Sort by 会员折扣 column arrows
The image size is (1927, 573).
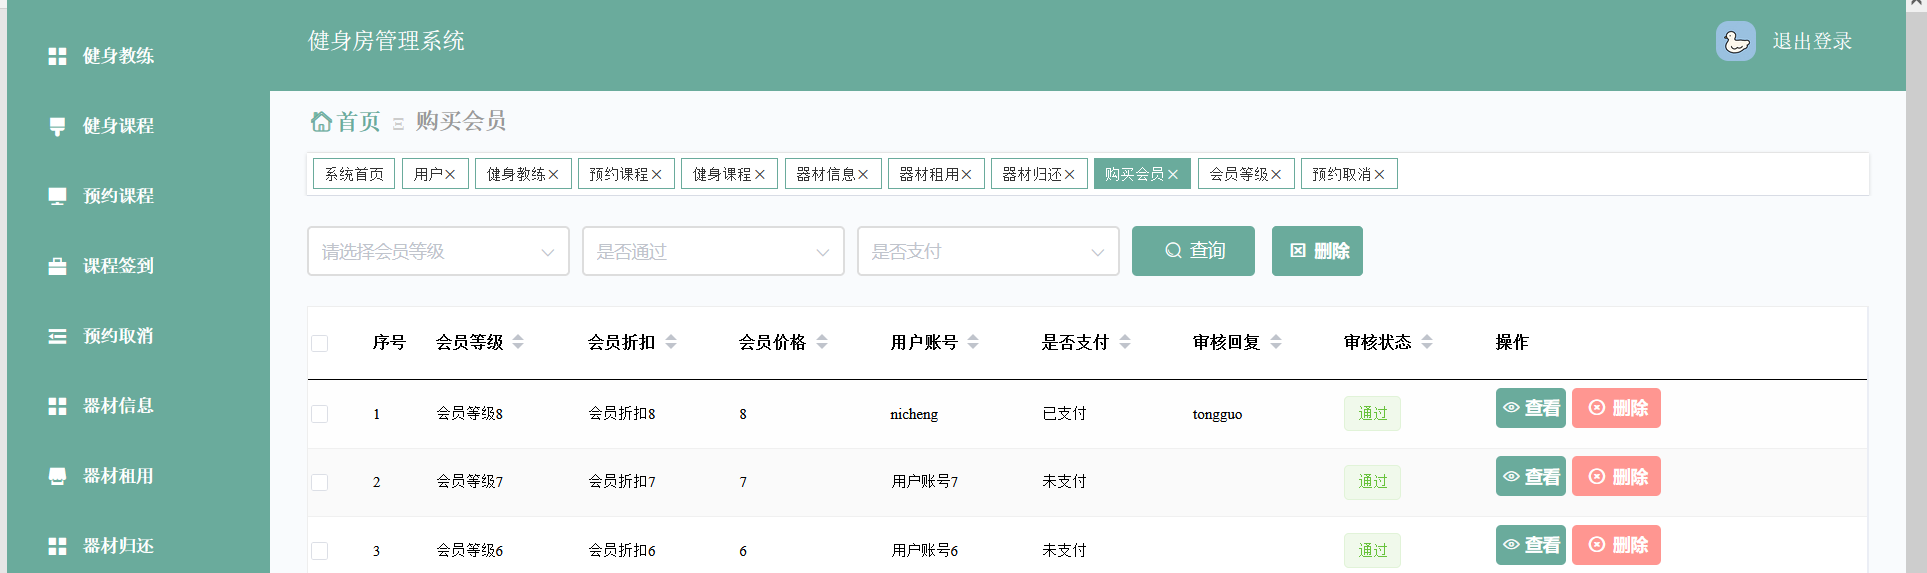point(671,342)
